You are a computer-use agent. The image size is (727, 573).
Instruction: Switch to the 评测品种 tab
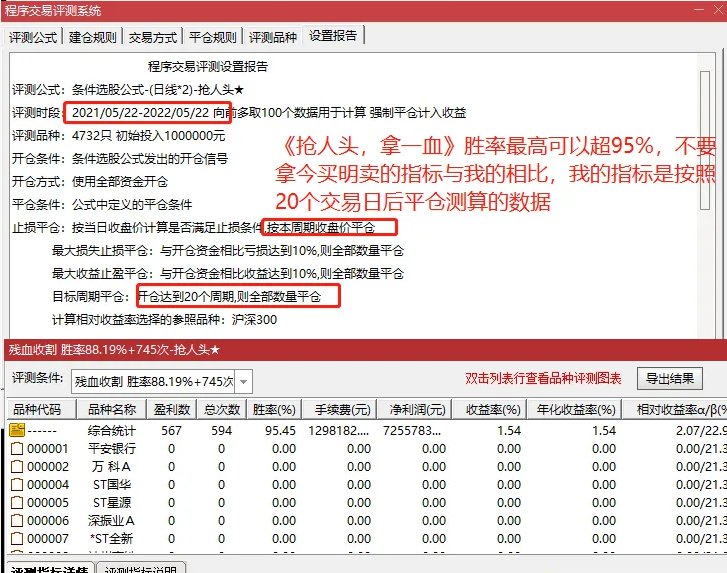(x=273, y=37)
